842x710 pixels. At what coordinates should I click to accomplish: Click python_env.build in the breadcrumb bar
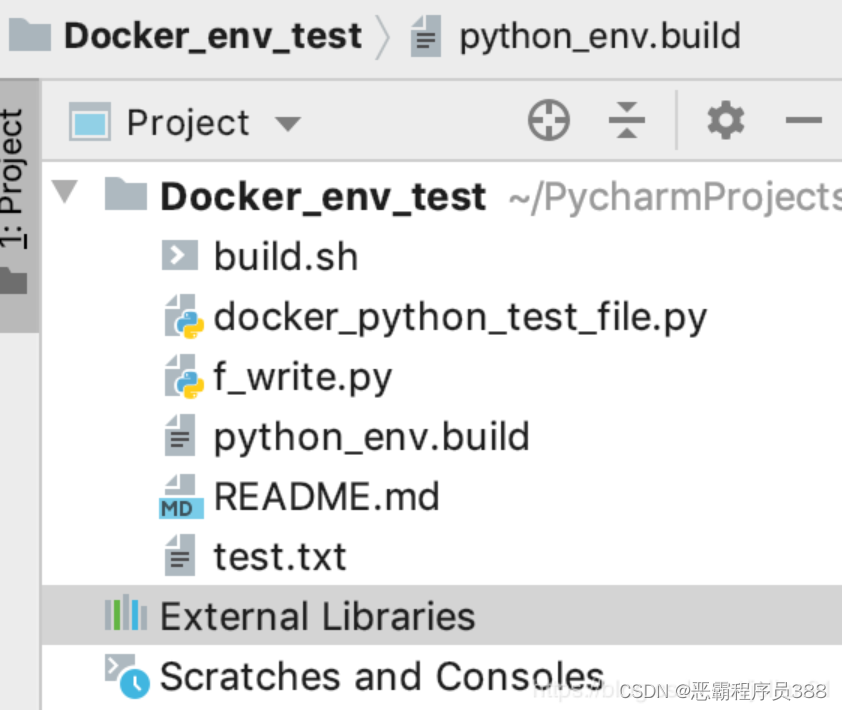(x=599, y=37)
